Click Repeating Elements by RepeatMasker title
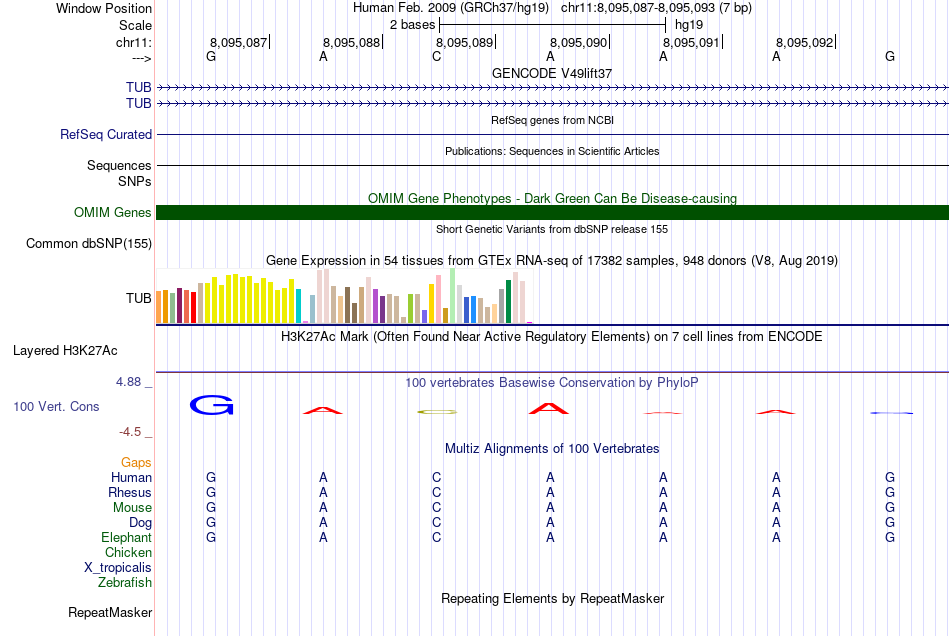 pos(552,598)
